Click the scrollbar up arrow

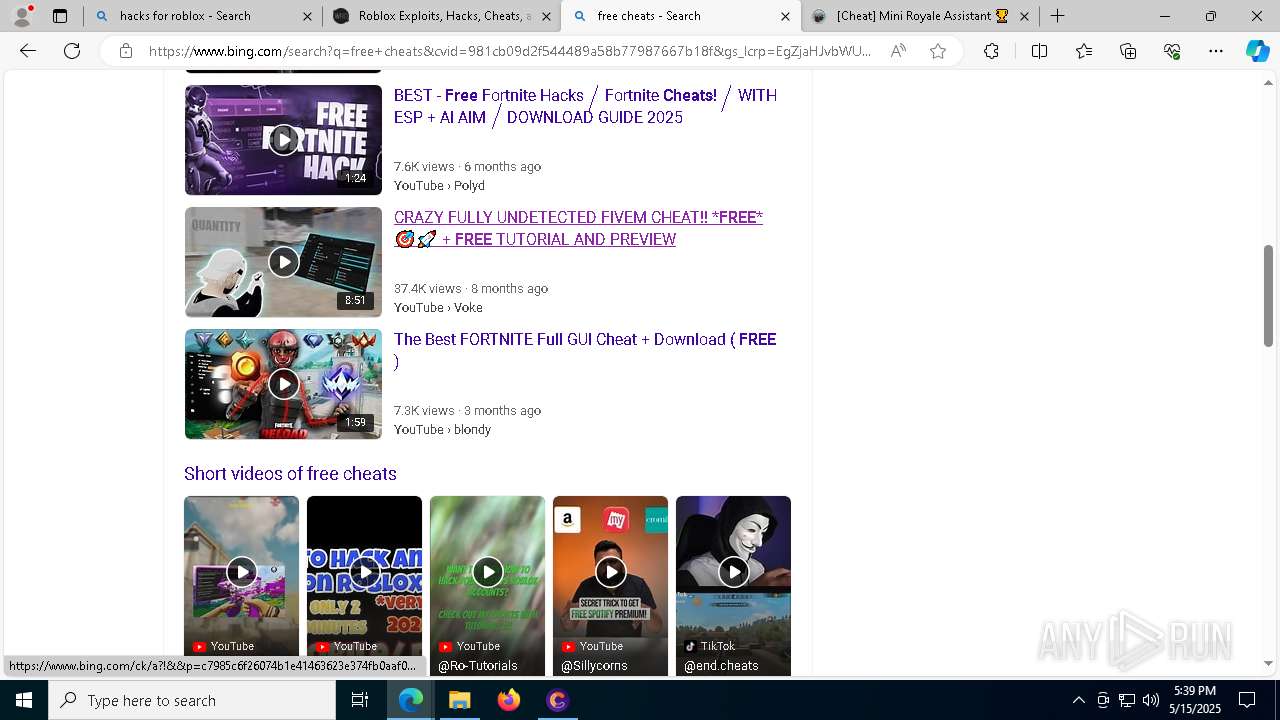click(1269, 83)
